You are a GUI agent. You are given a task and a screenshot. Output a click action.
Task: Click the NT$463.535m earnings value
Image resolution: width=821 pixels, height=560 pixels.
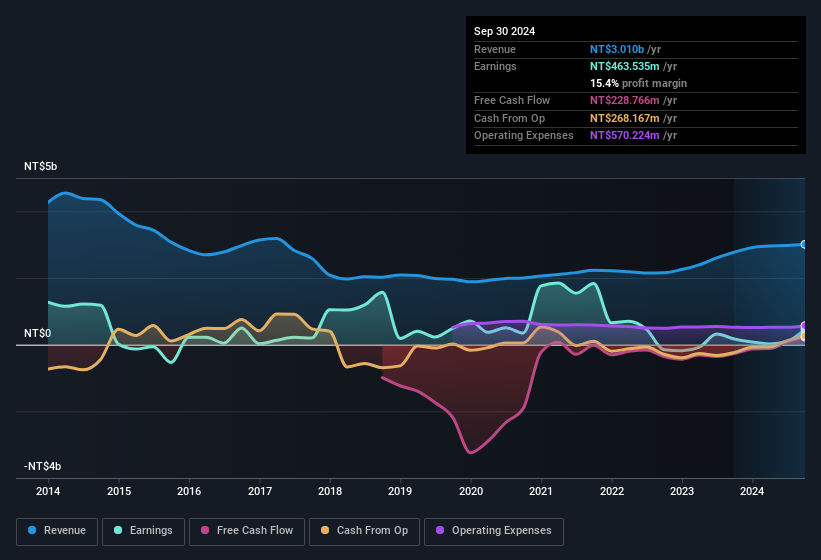point(625,66)
